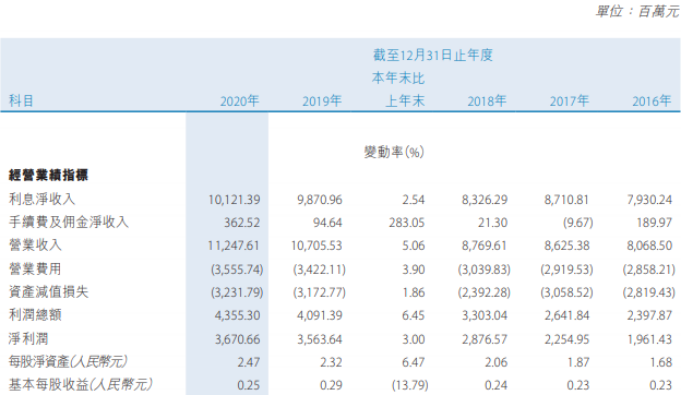Click the value 10,705.53

[317, 246]
